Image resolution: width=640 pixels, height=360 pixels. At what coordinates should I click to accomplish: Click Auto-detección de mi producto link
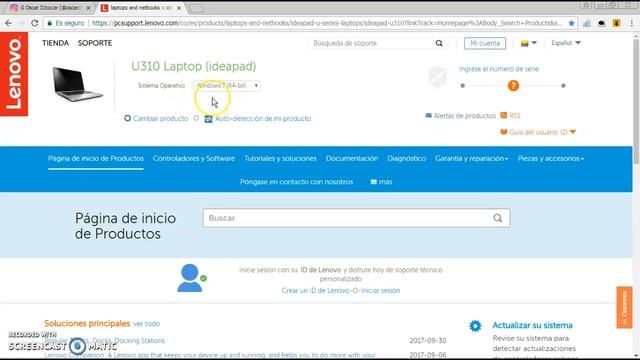[263, 118]
